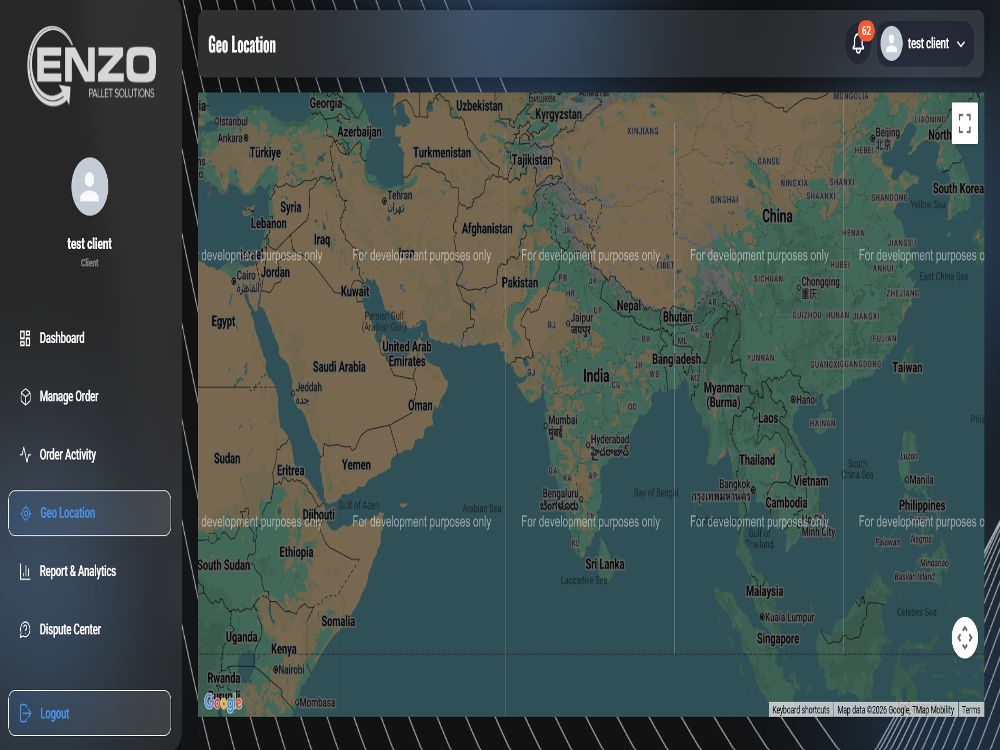Click the Vietnam map label
1000x750 pixels.
[811, 481]
